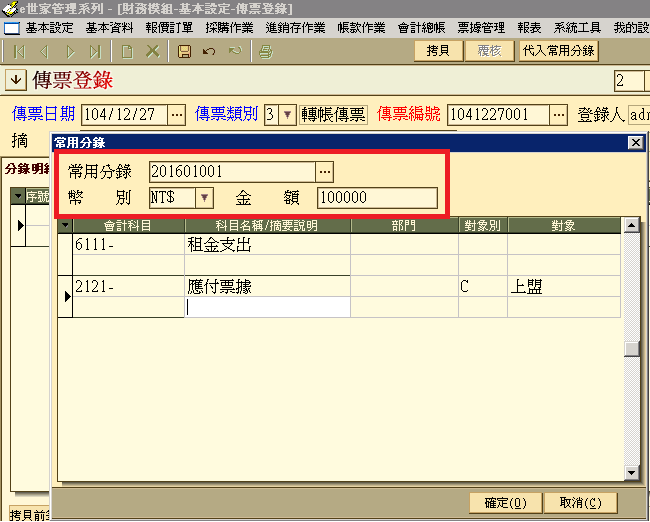Click the 取消(C) button

pos(580,502)
